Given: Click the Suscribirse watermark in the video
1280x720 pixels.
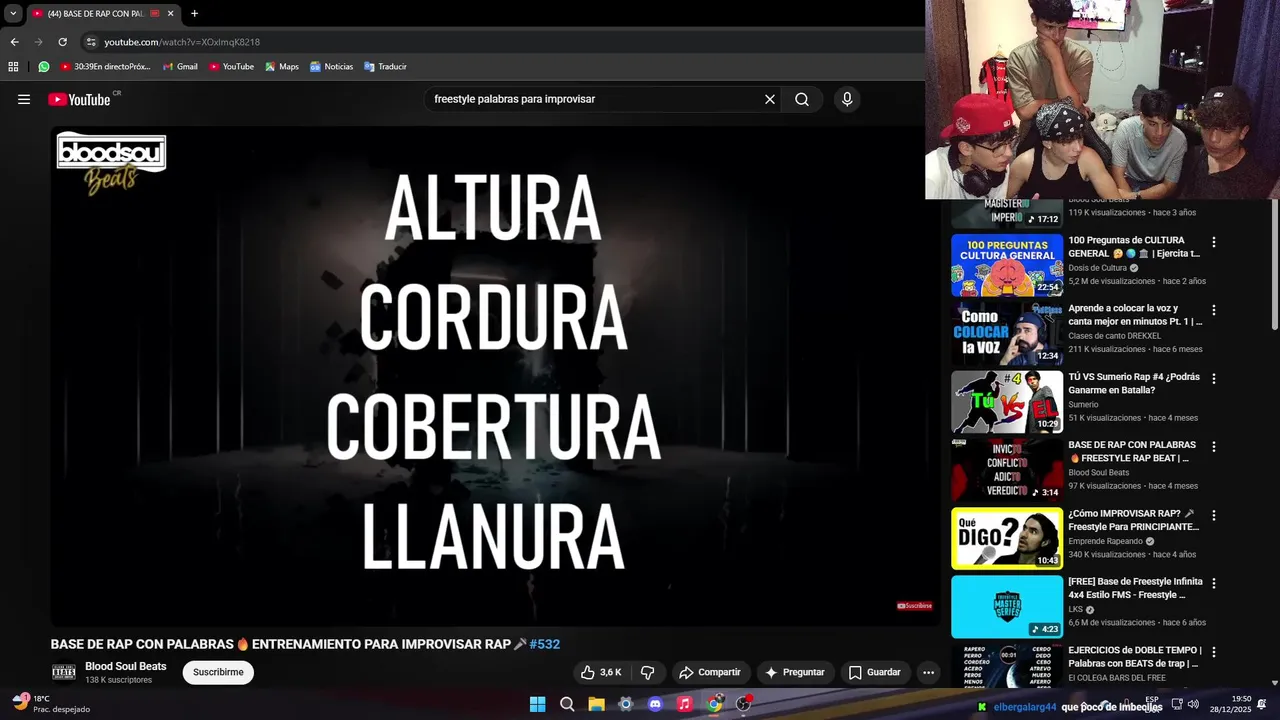Looking at the screenshot, I should [x=914, y=605].
